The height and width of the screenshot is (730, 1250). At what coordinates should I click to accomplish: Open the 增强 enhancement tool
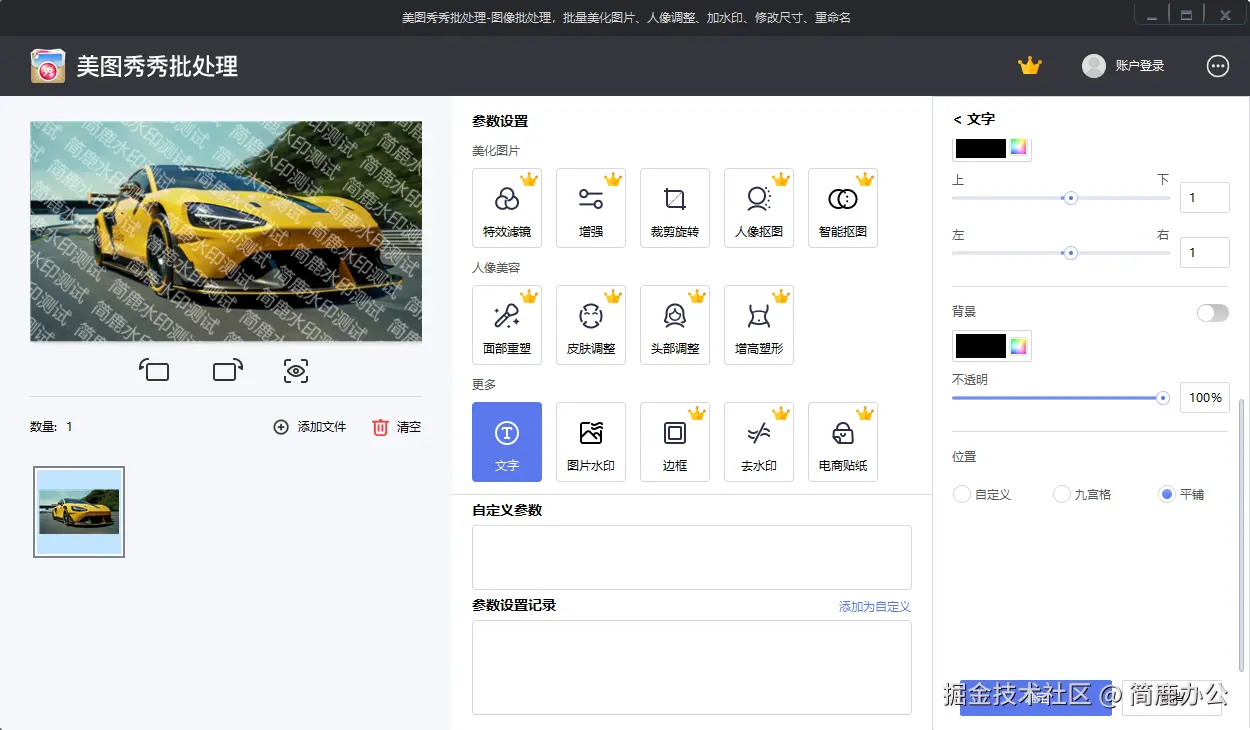point(591,207)
